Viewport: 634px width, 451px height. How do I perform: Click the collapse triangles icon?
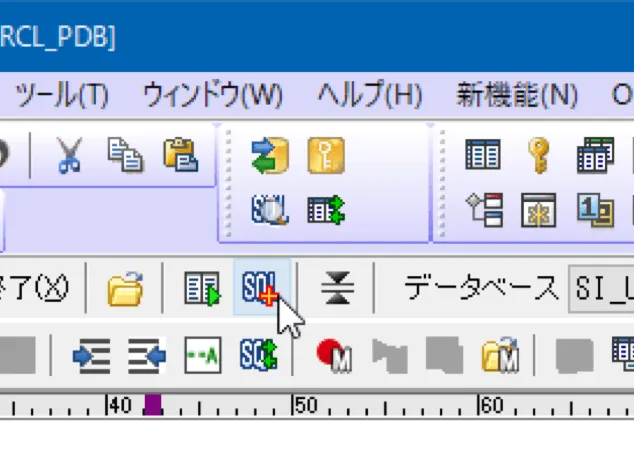click(x=337, y=288)
